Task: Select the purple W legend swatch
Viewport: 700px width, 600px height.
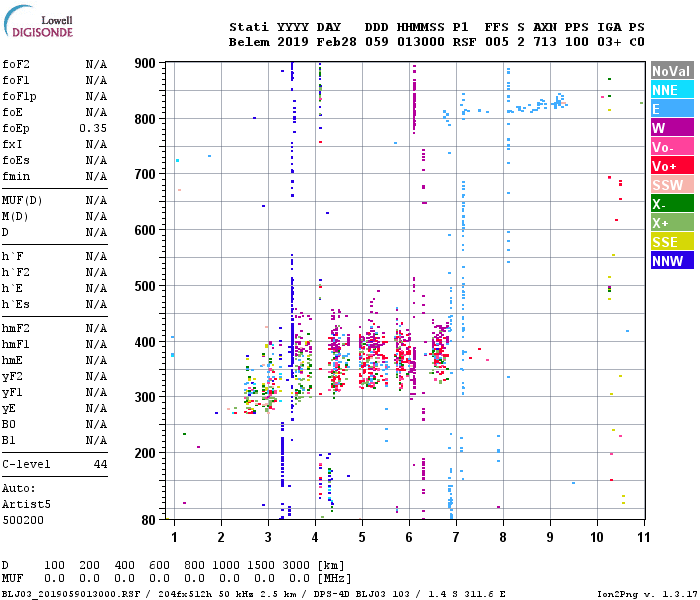Action: [672, 128]
